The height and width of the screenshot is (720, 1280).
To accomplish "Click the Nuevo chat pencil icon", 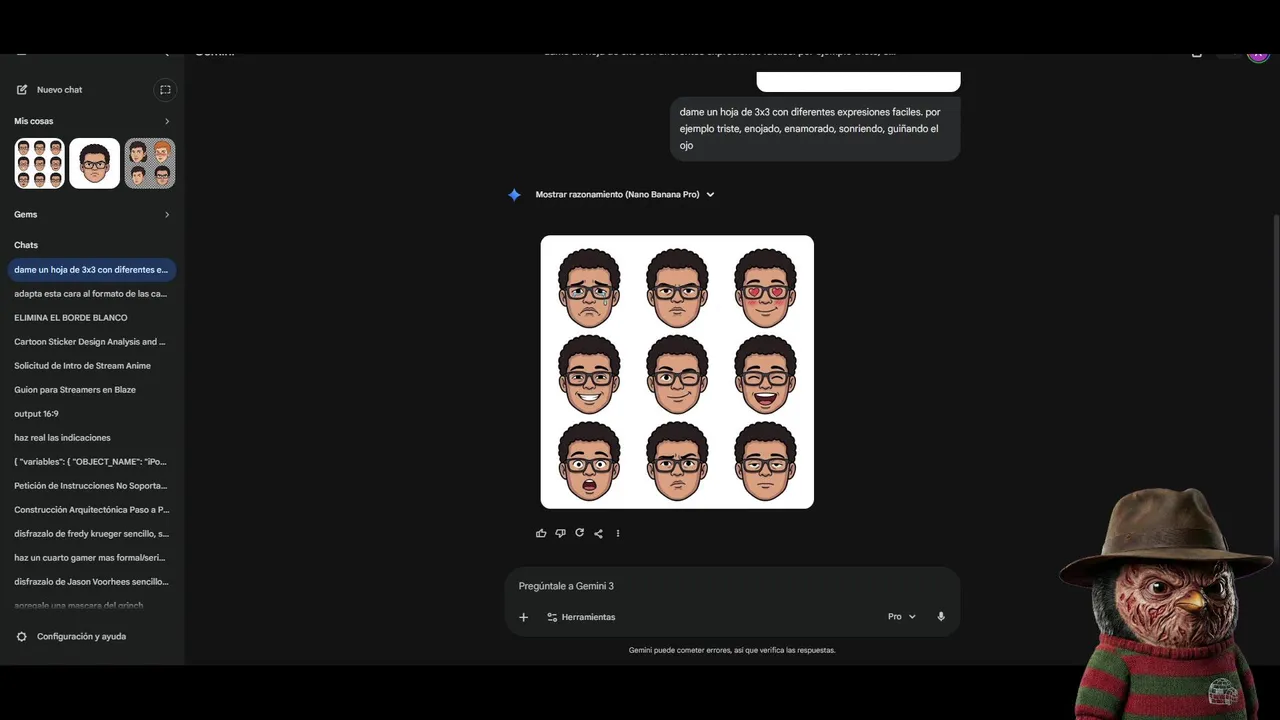I will pyautogui.click(x=22, y=90).
